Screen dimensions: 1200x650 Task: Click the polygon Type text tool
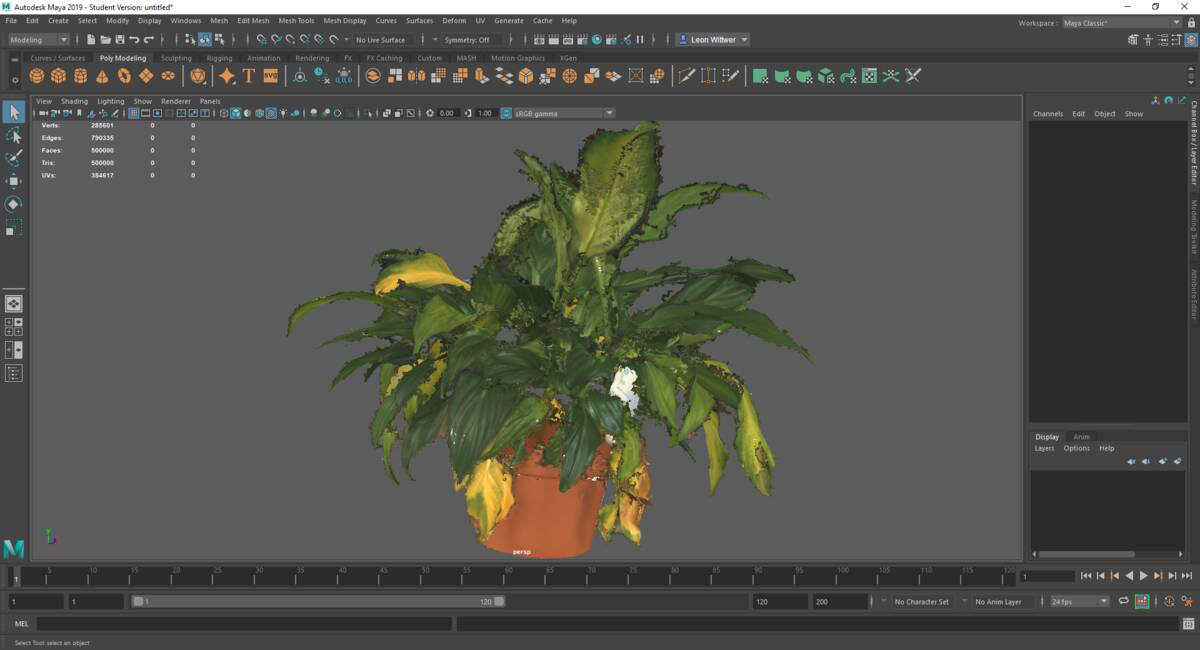[249, 76]
